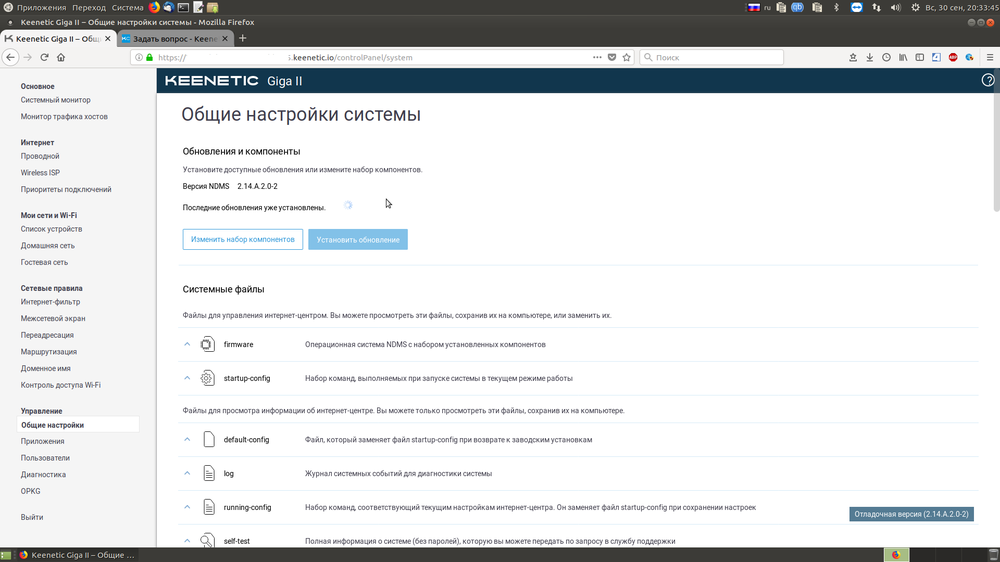Image resolution: width=1000 pixels, height=562 pixels.
Task: Open the Firefox hamburger menu
Action: tap(990, 57)
